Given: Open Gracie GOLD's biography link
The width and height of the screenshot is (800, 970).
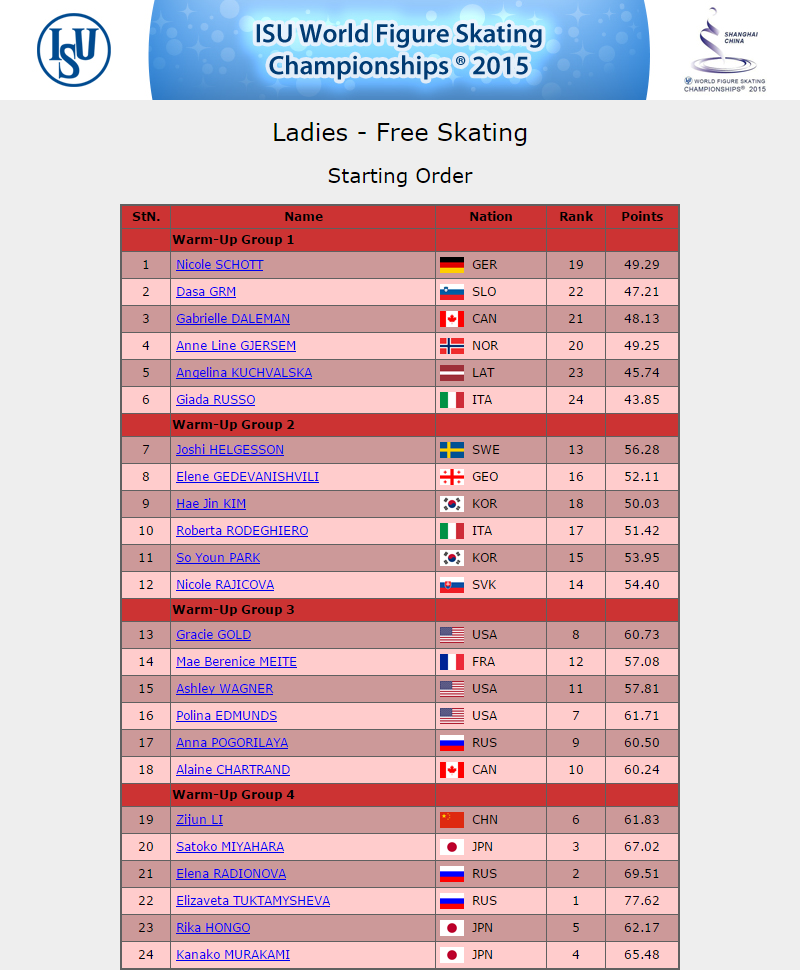Looking at the screenshot, I should click(x=213, y=635).
